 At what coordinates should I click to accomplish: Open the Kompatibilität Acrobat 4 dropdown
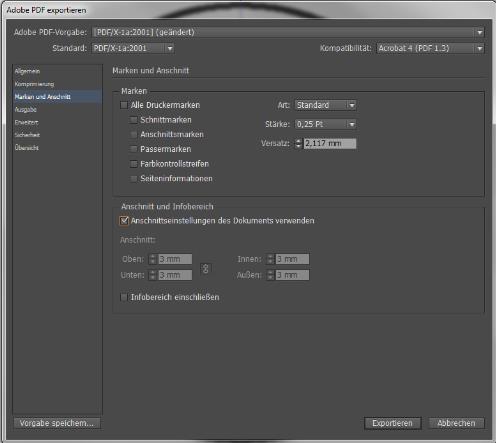[x=430, y=48]
